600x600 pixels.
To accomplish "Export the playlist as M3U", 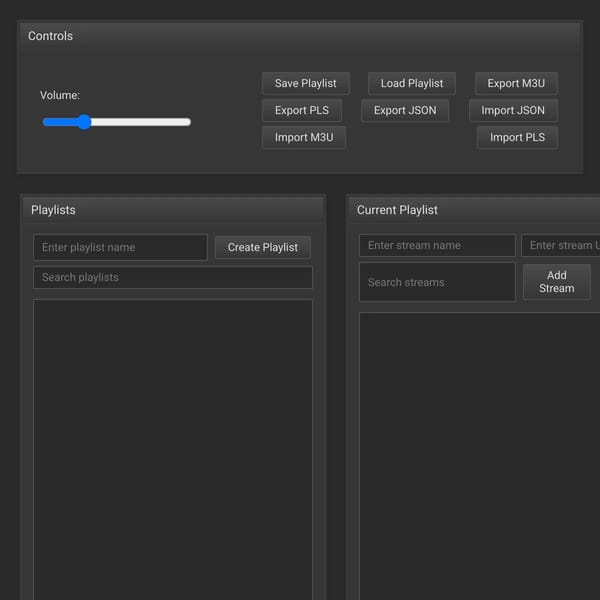I will pos(516,83).
